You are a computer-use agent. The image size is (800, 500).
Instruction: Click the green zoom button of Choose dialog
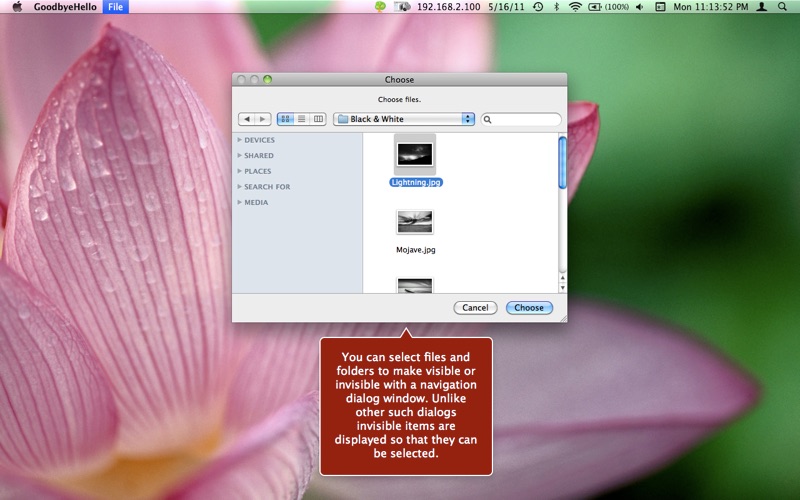coord(267,80)
